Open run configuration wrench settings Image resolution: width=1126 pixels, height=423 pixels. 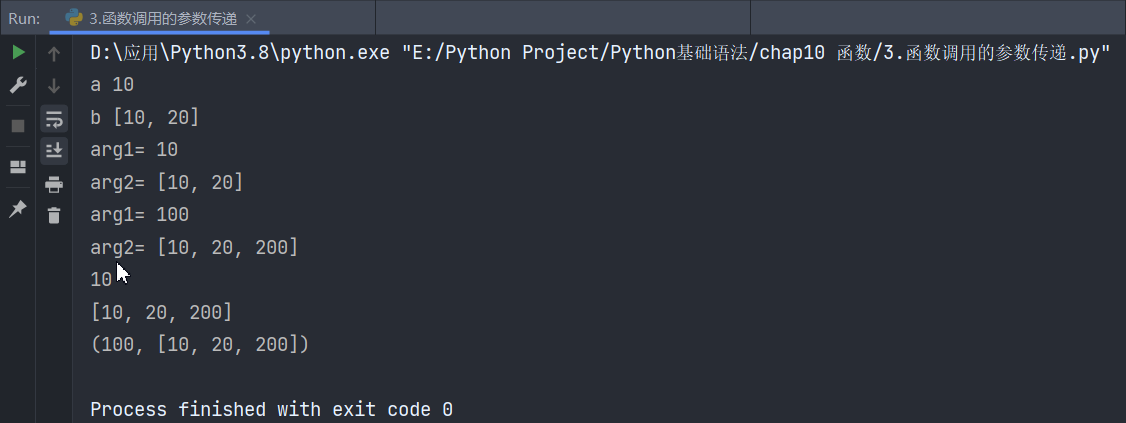point(18,86)
